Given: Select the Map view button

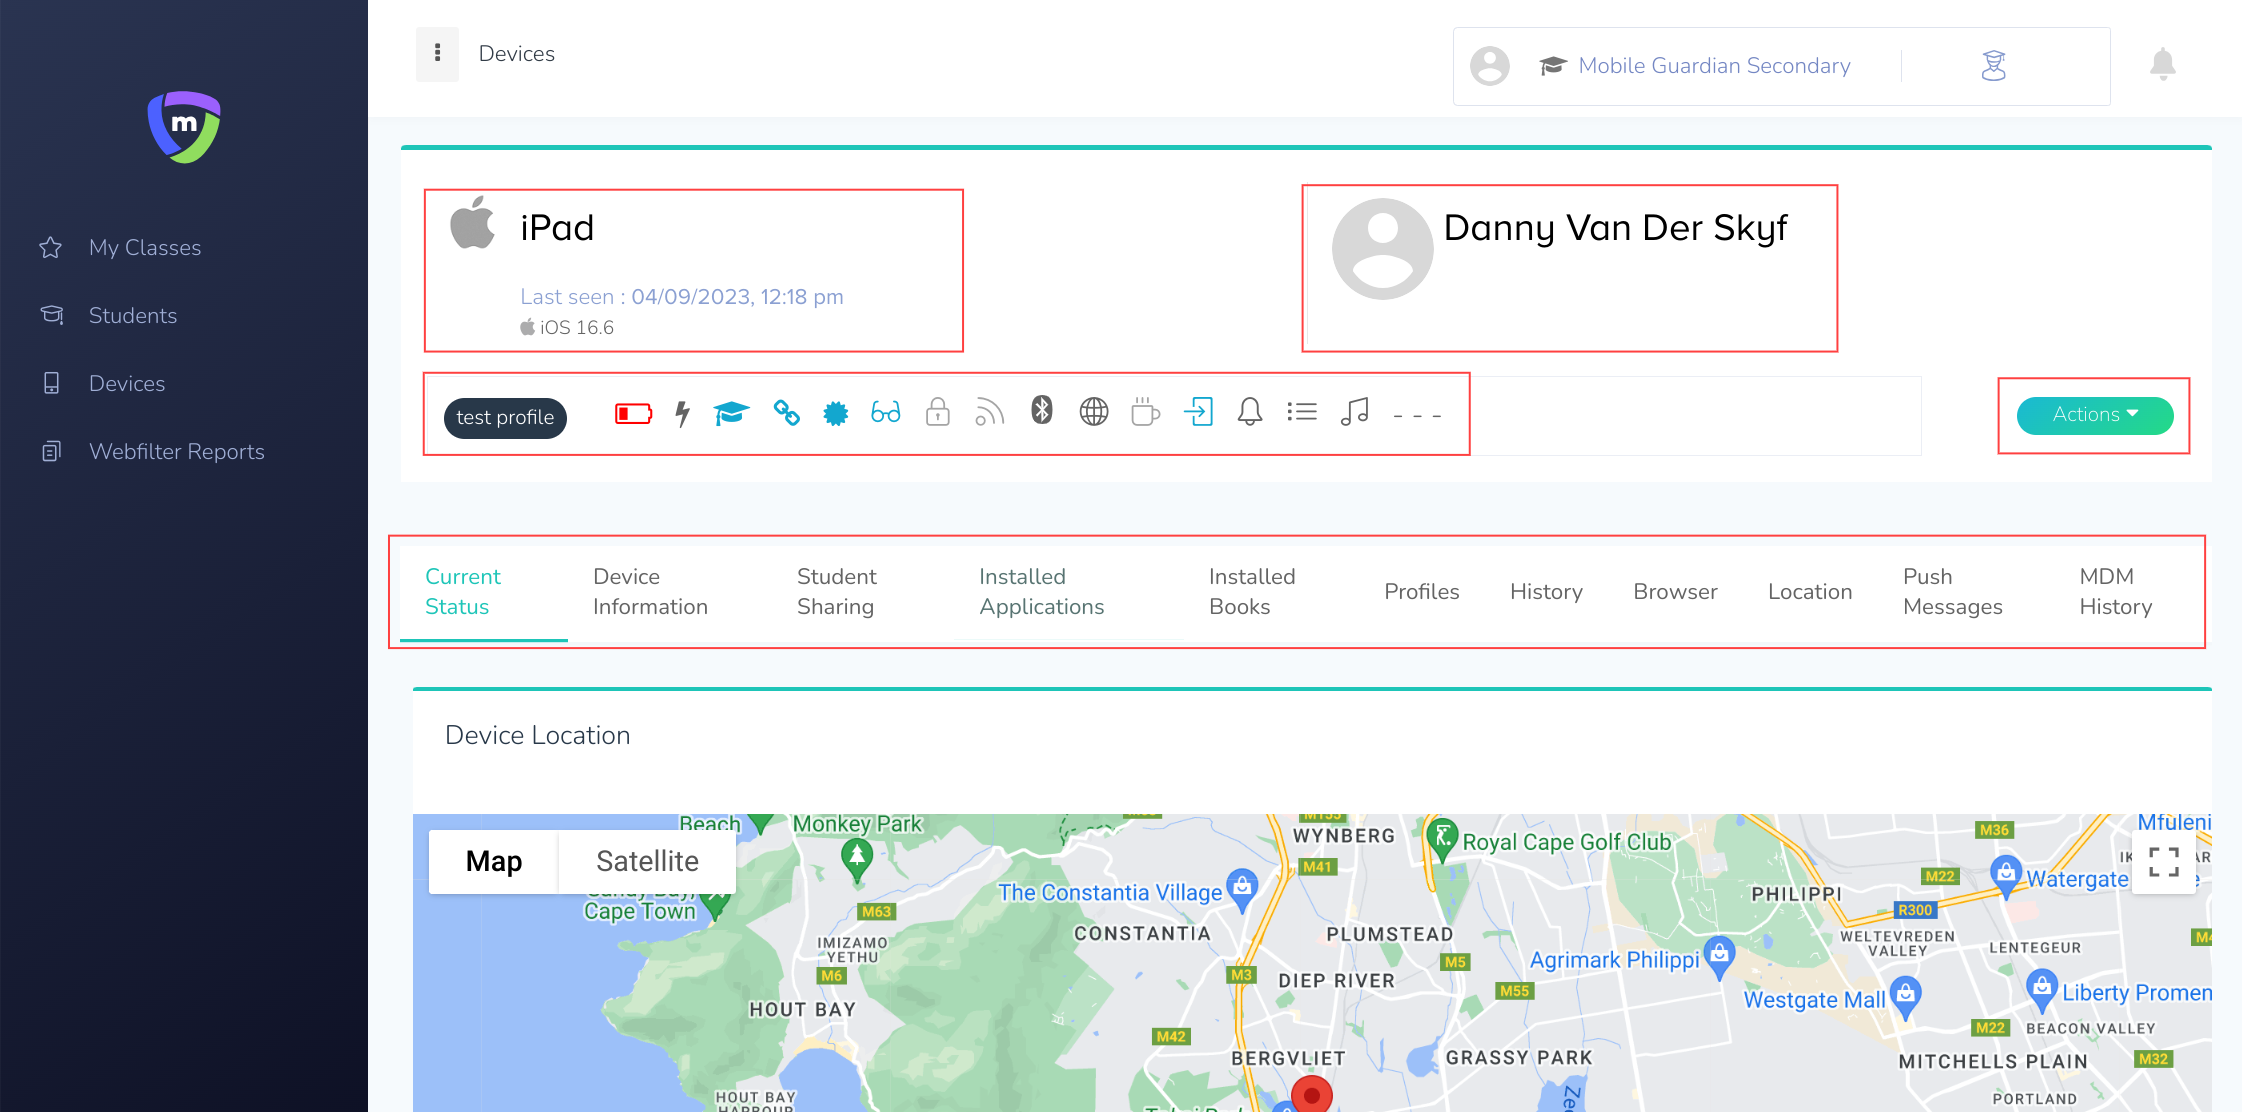Looking at the screenshot, I should point(494,861).
